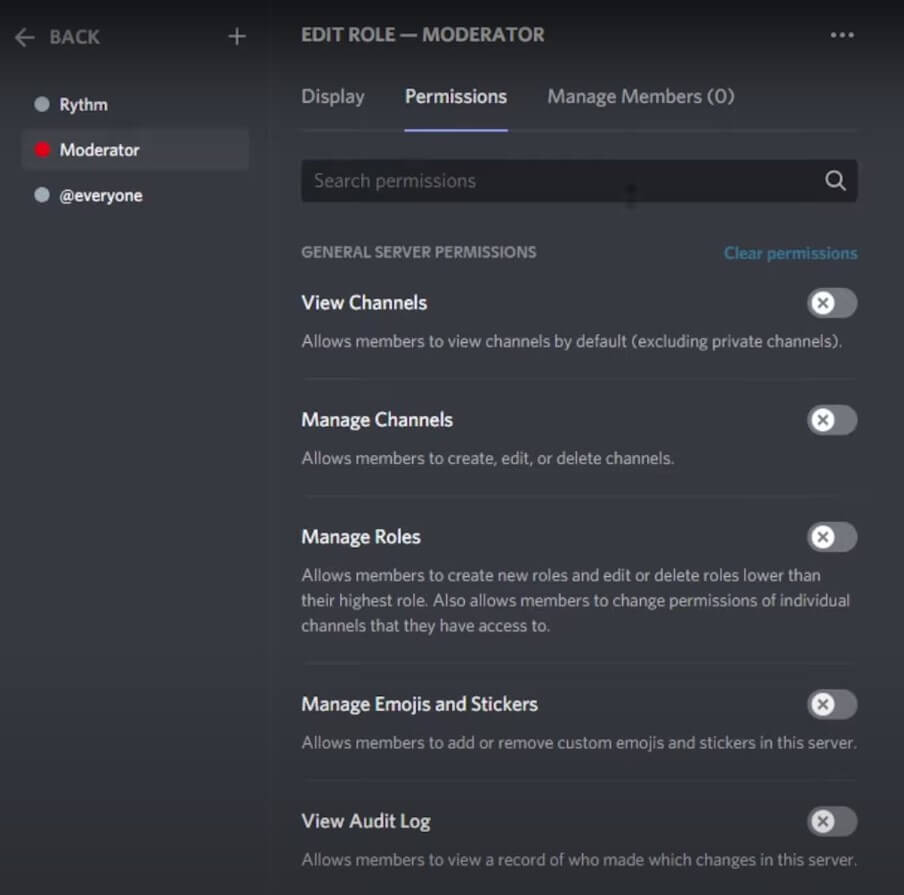Focus the Search permissions field
Viewport: 904px width, 895px height.
pyautogui.click(x=579, y=180)
